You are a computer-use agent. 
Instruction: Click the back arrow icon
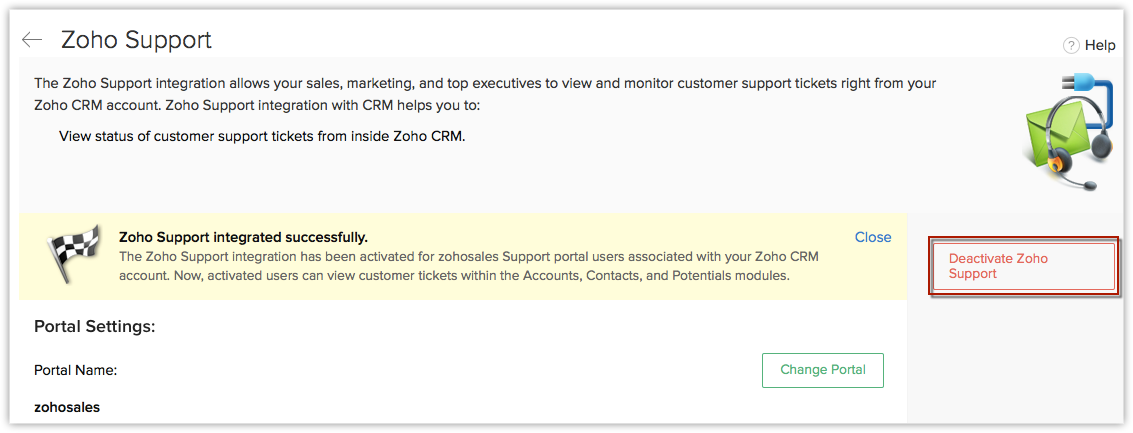pyautogui.click(x=32, y=40)
